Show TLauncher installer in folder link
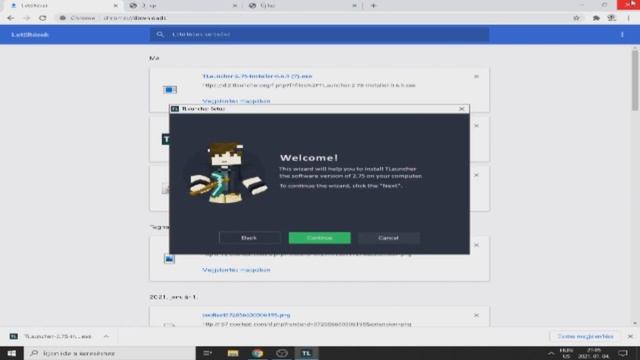The width and height of the screenshot is (640, 360). point(236,101)
